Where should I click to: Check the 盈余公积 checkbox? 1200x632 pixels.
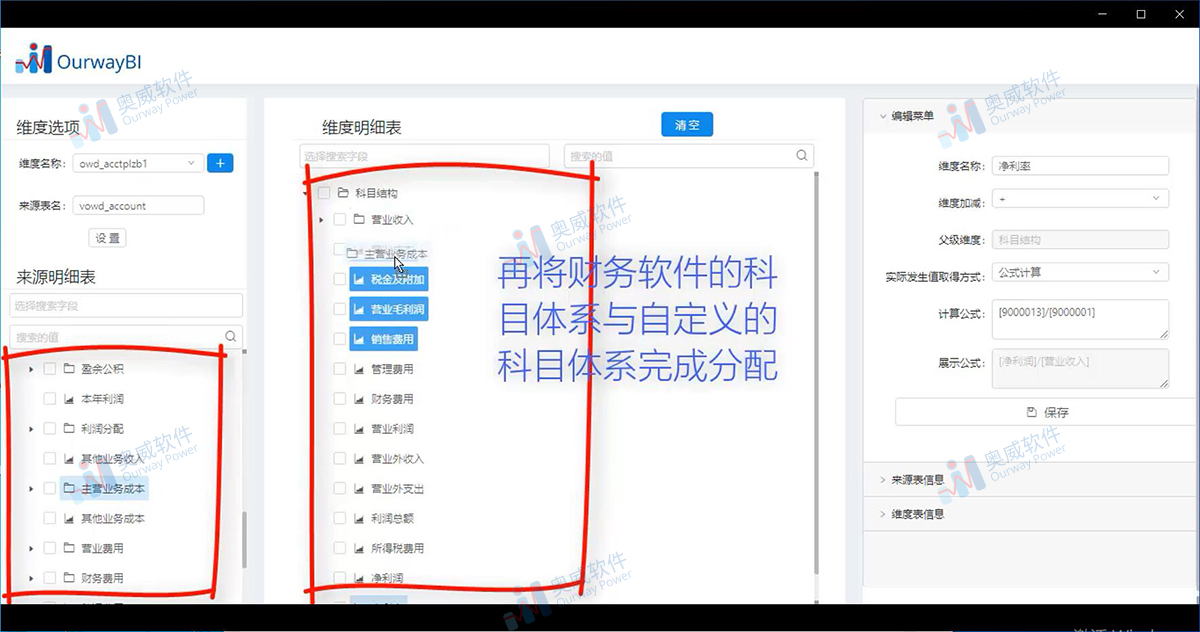pyautogui.click(x=49, y=369)
